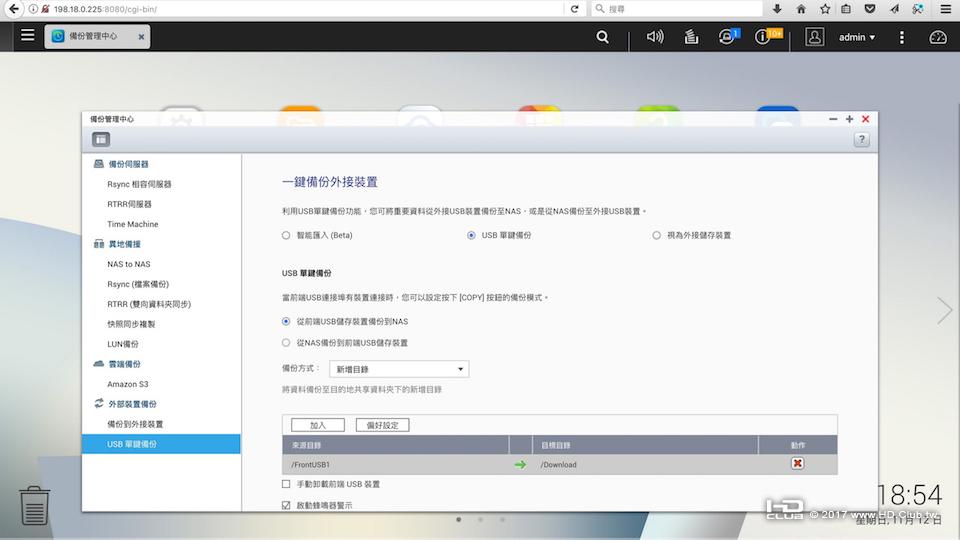
Task: Click the help question mark button
Action: (x=861, y=140)
